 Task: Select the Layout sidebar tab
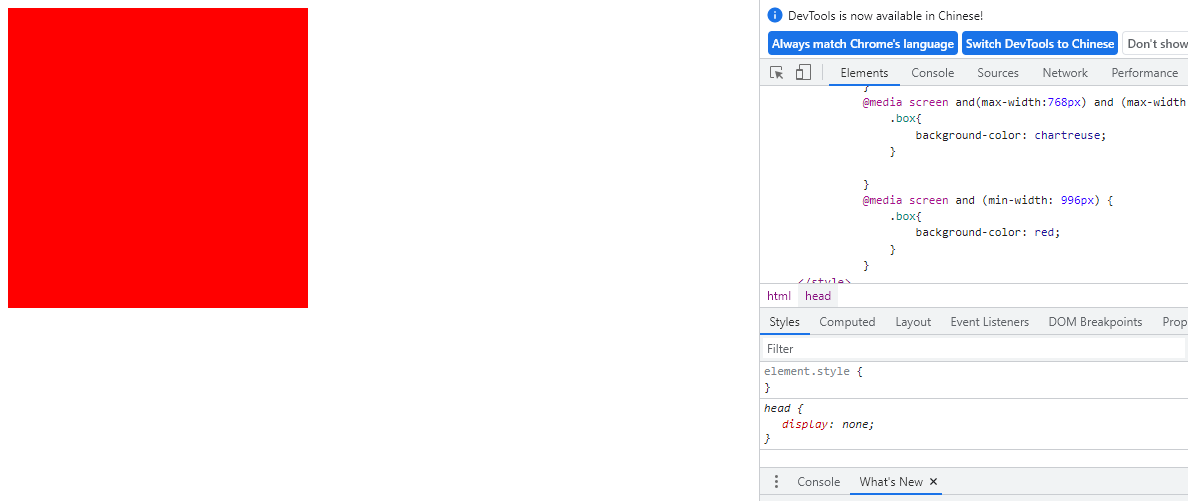[913, 322]
